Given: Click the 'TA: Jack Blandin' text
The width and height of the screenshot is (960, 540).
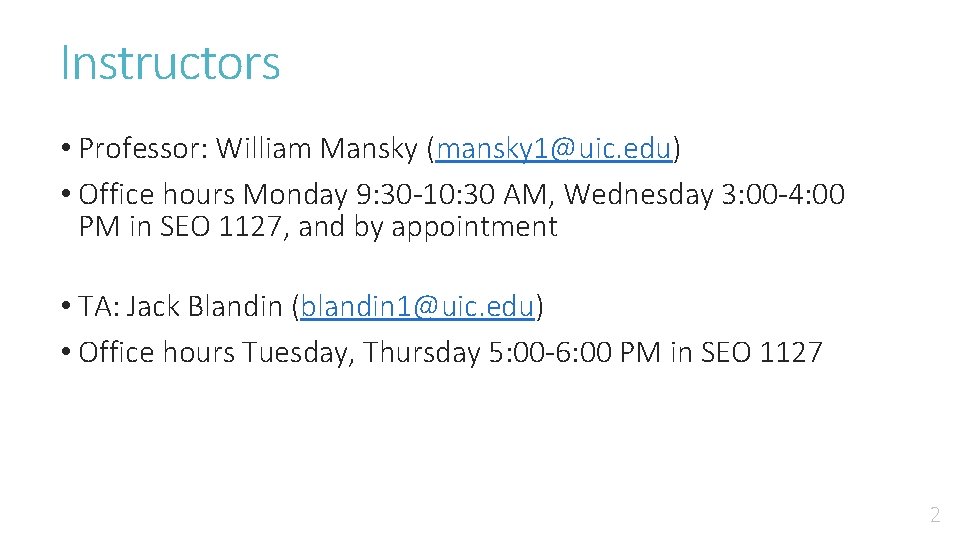Looking at the screenshot, I should coord(181,307).
